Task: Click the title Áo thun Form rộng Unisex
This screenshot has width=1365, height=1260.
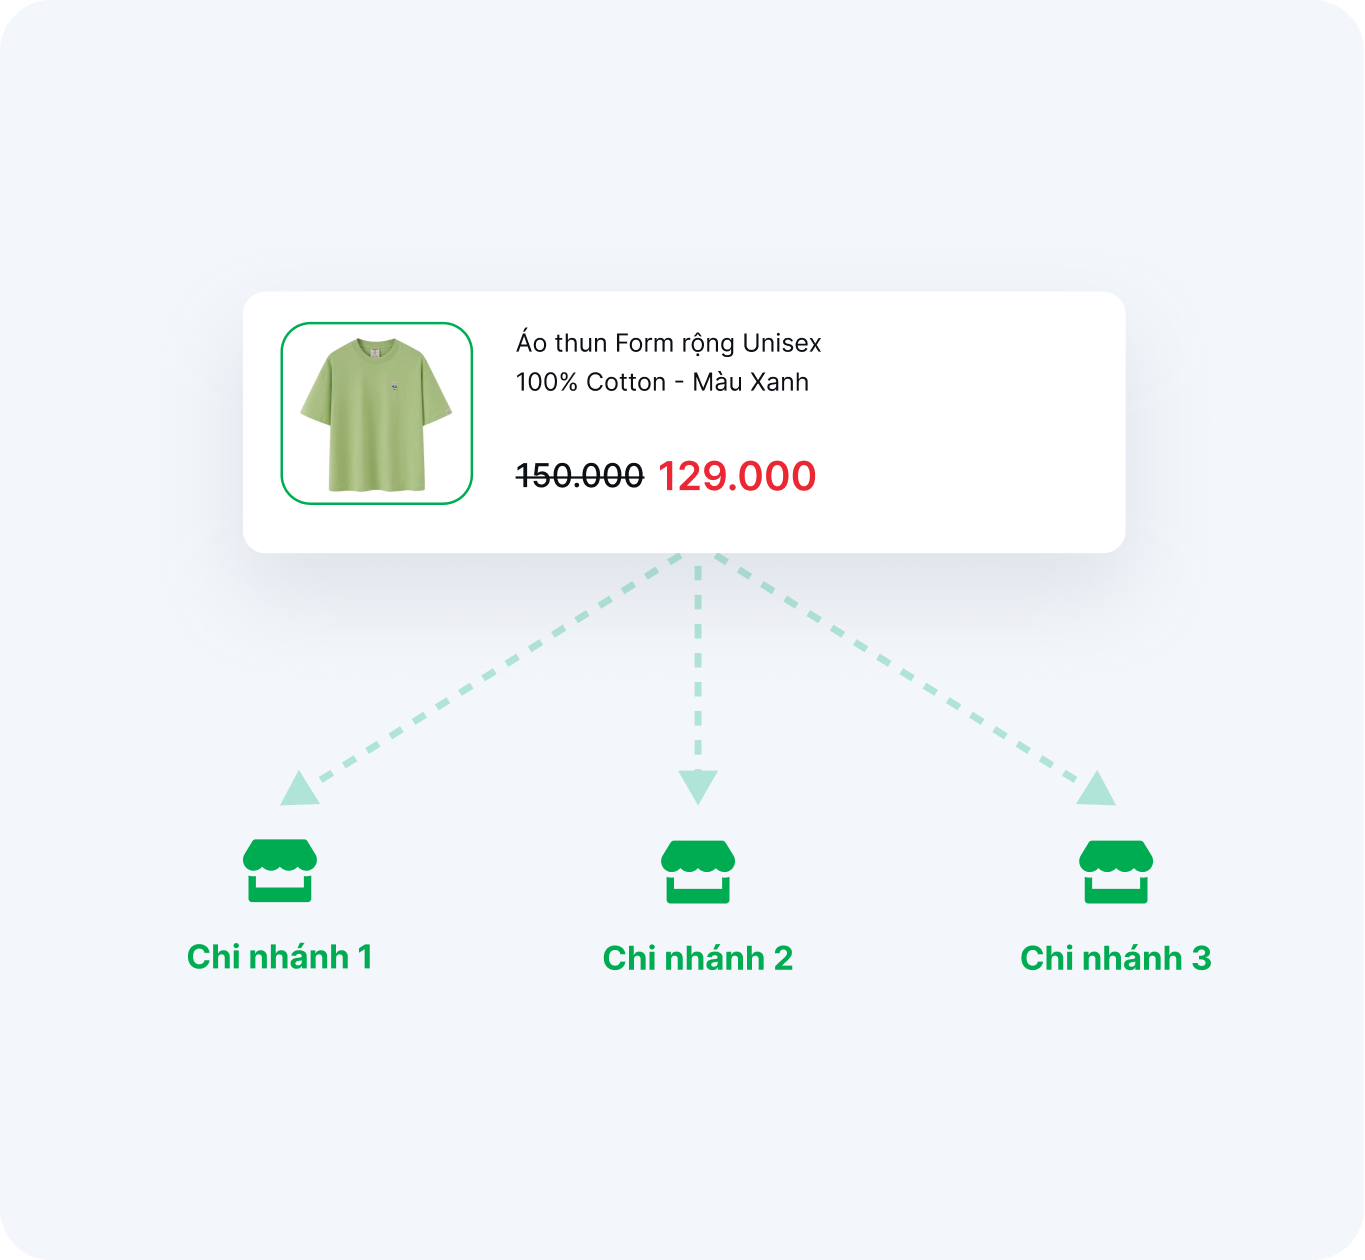Action: point(669,342)
